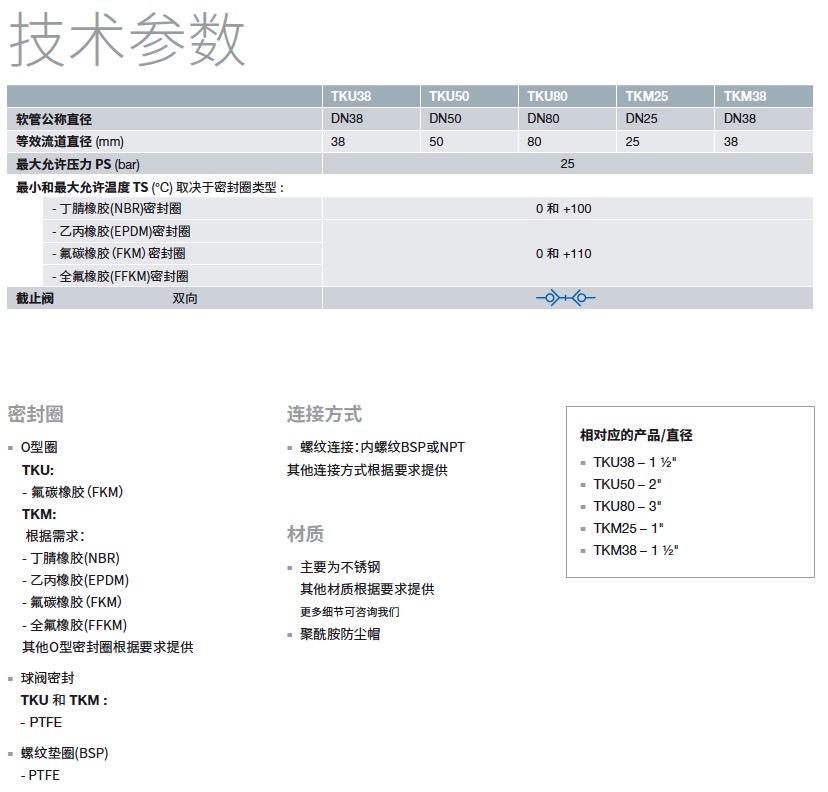828x792 pixels.
Task: Click the 连接方式 section heading
Action: point(325,414)
